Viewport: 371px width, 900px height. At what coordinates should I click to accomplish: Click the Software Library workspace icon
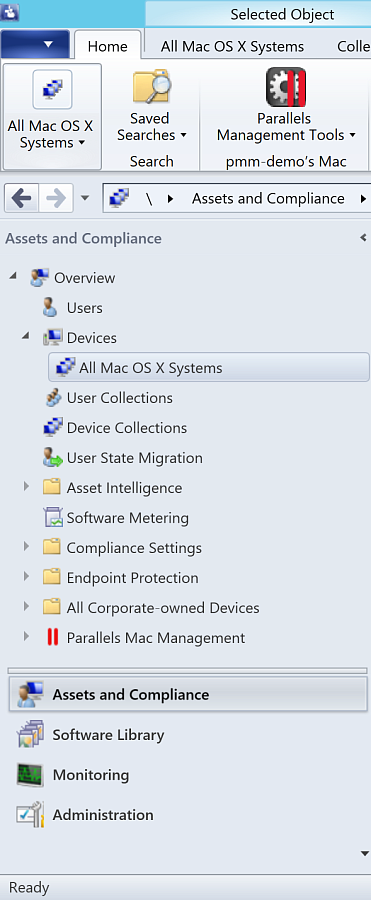(29, 735)
